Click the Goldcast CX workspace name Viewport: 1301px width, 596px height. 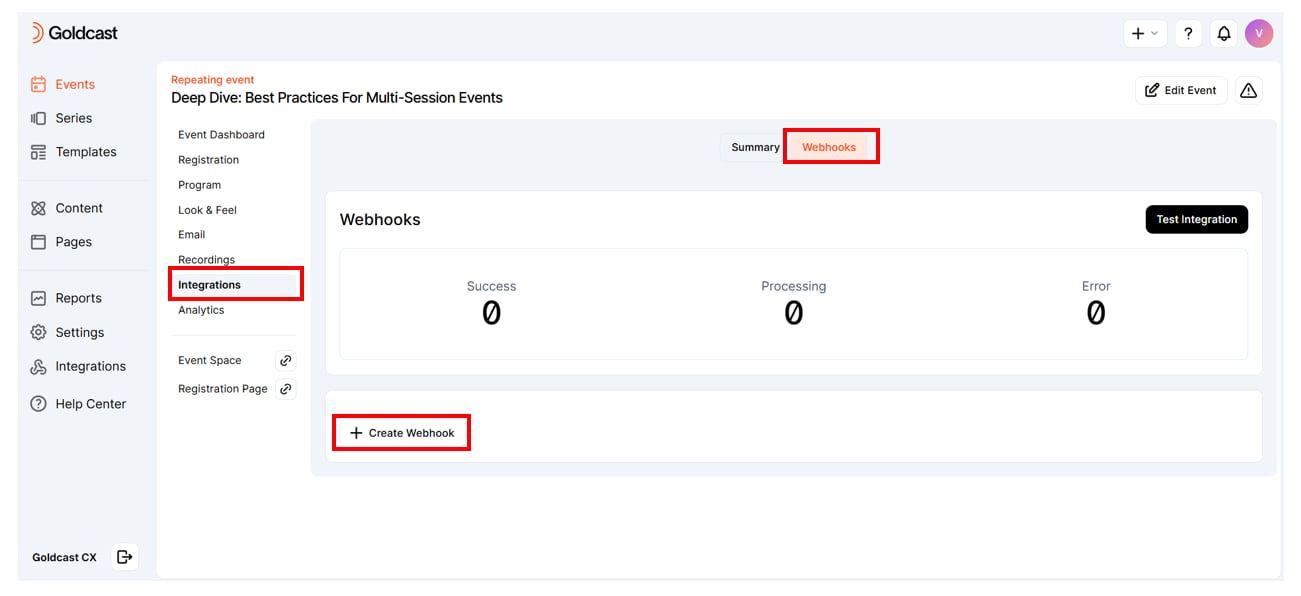tap(64, 558)
